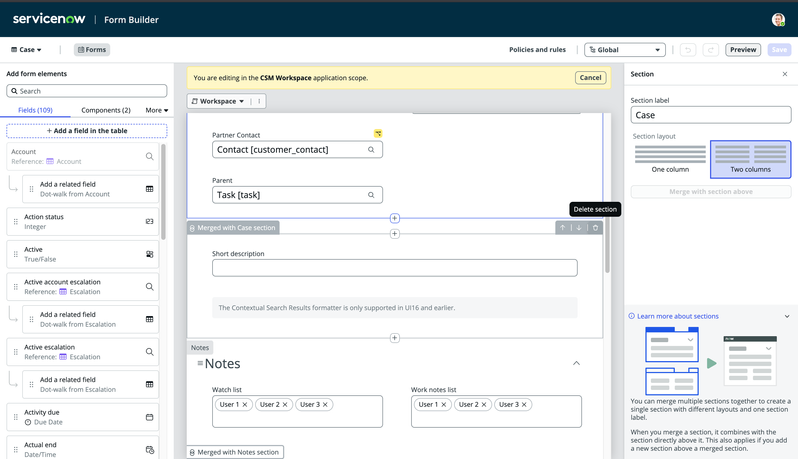Image resolution: width=798 pixels, height=459 pixels.
Task: Collapse Learn more about sections chevron
Action: (787, 316)
